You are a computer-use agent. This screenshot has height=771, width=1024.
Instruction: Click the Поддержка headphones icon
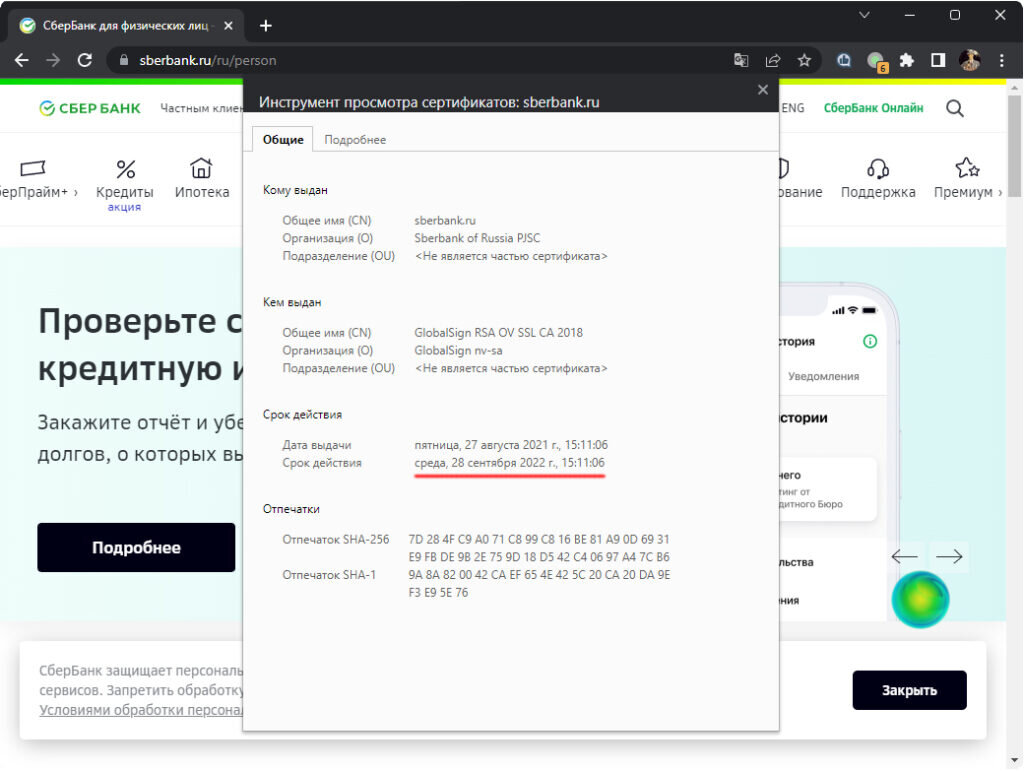click(x=878, y=170)
